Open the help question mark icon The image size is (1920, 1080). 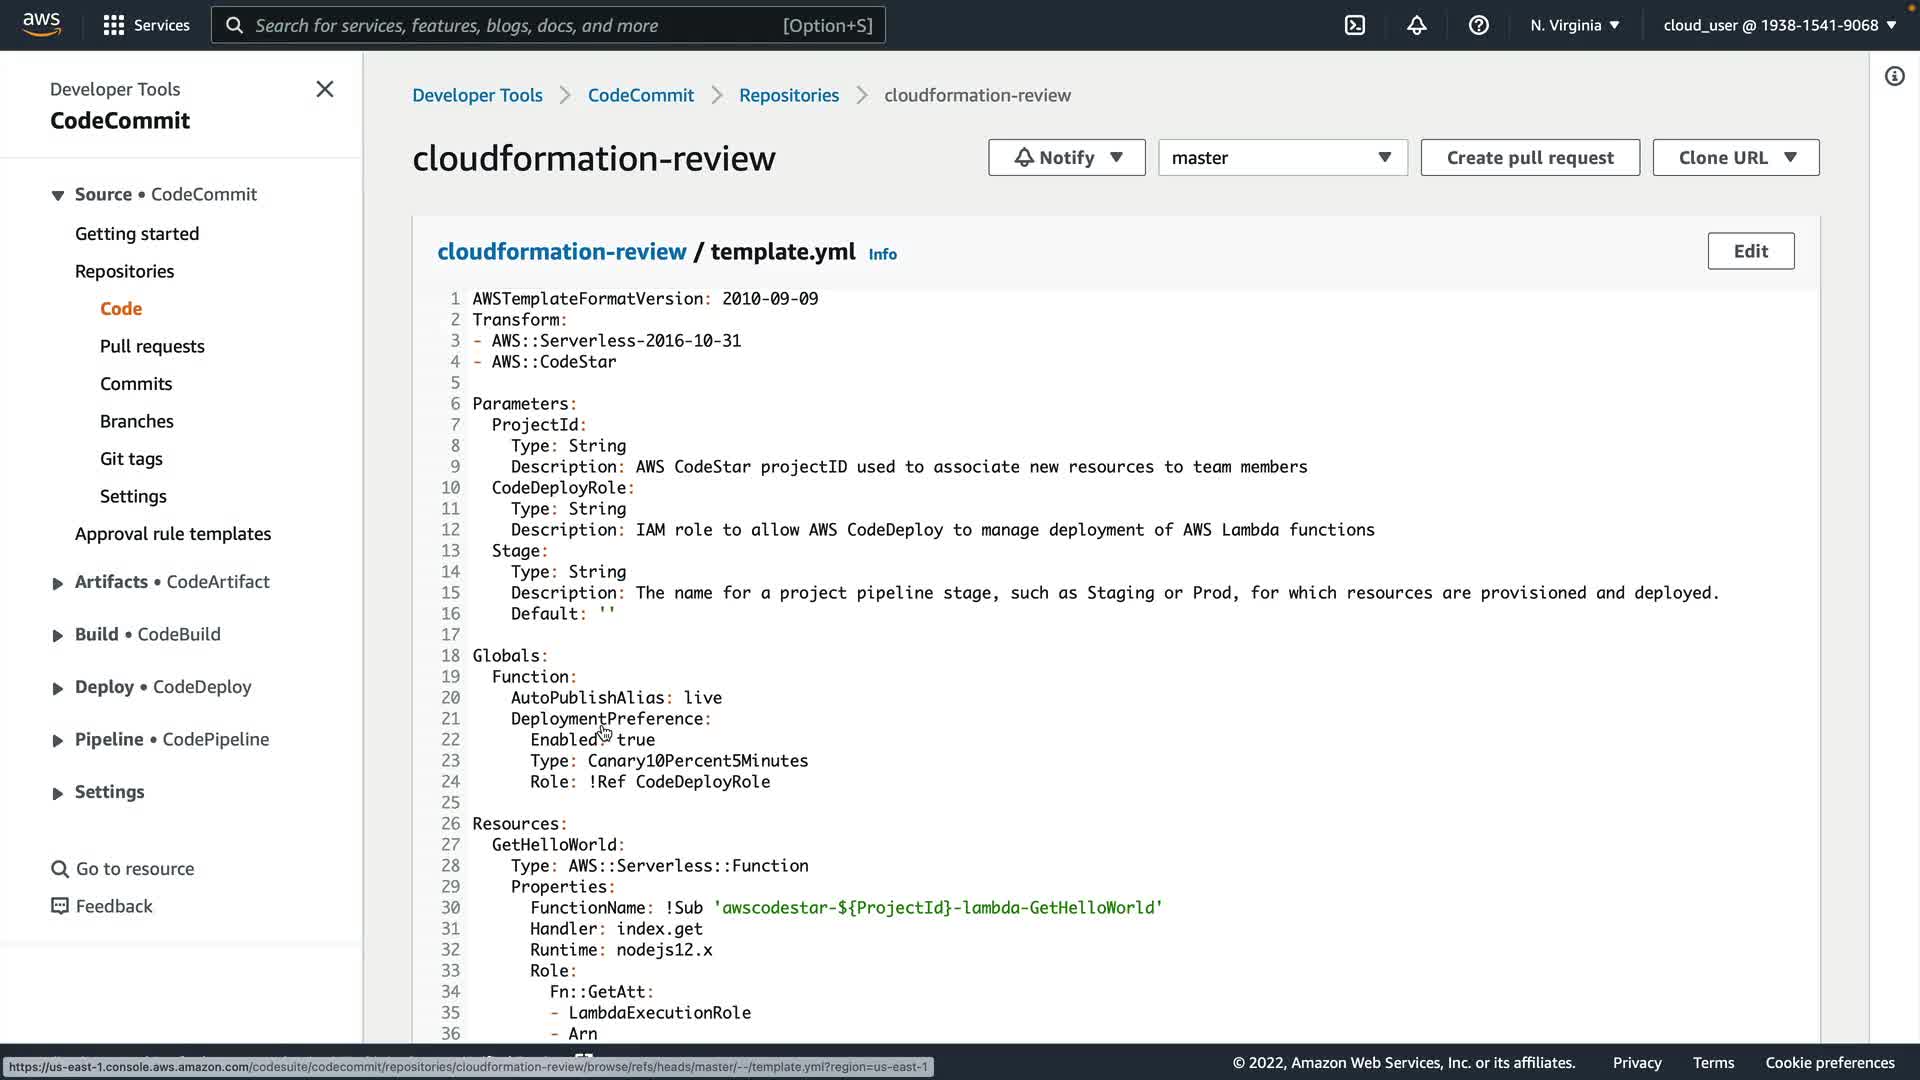pyautogui.click(x=1479, y=25)
